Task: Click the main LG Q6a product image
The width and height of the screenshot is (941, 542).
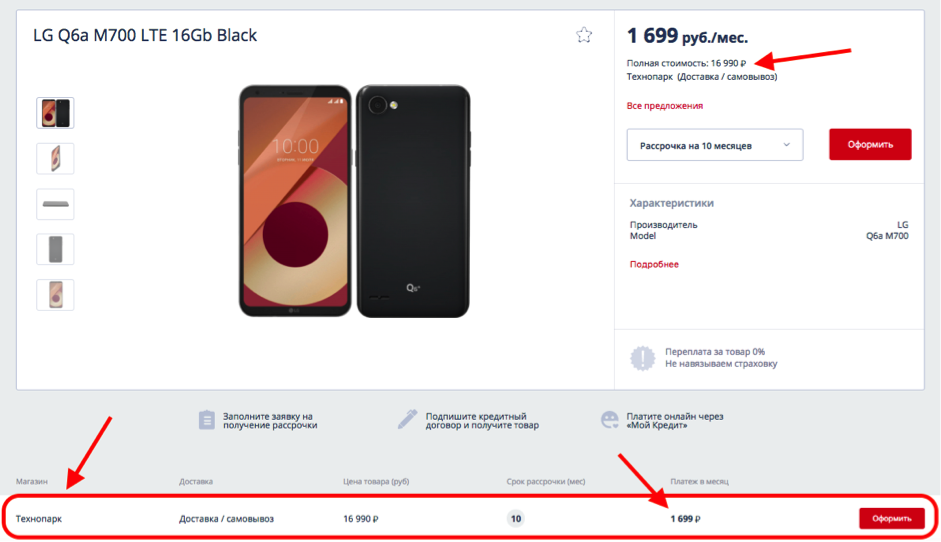Action: (x=354, y=201)
